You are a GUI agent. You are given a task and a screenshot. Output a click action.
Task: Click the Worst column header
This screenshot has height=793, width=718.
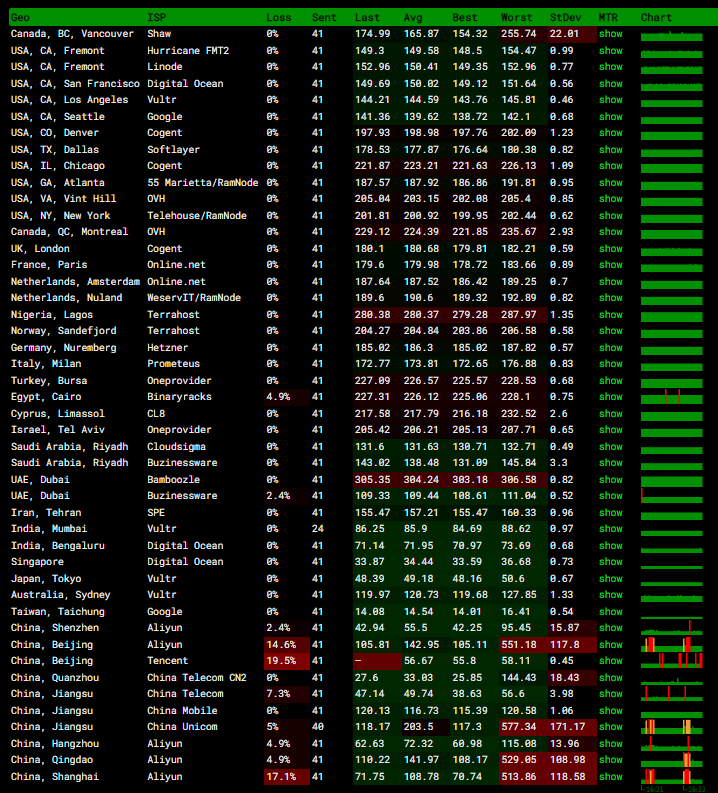(517, 18)
